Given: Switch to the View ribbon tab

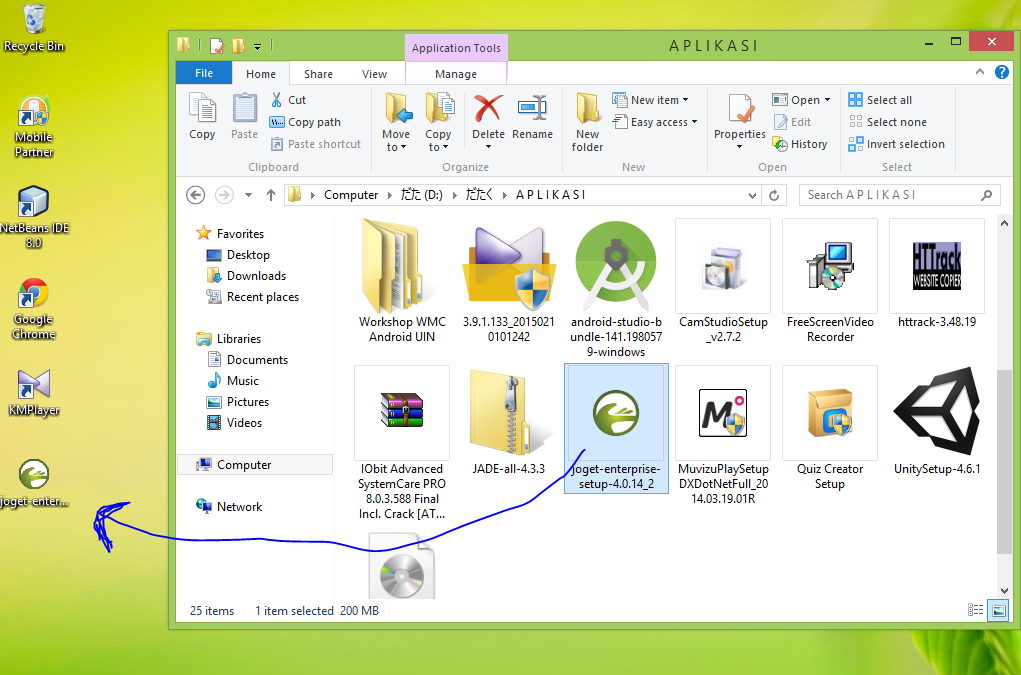Looking at the screenshot, I should 374,74.
